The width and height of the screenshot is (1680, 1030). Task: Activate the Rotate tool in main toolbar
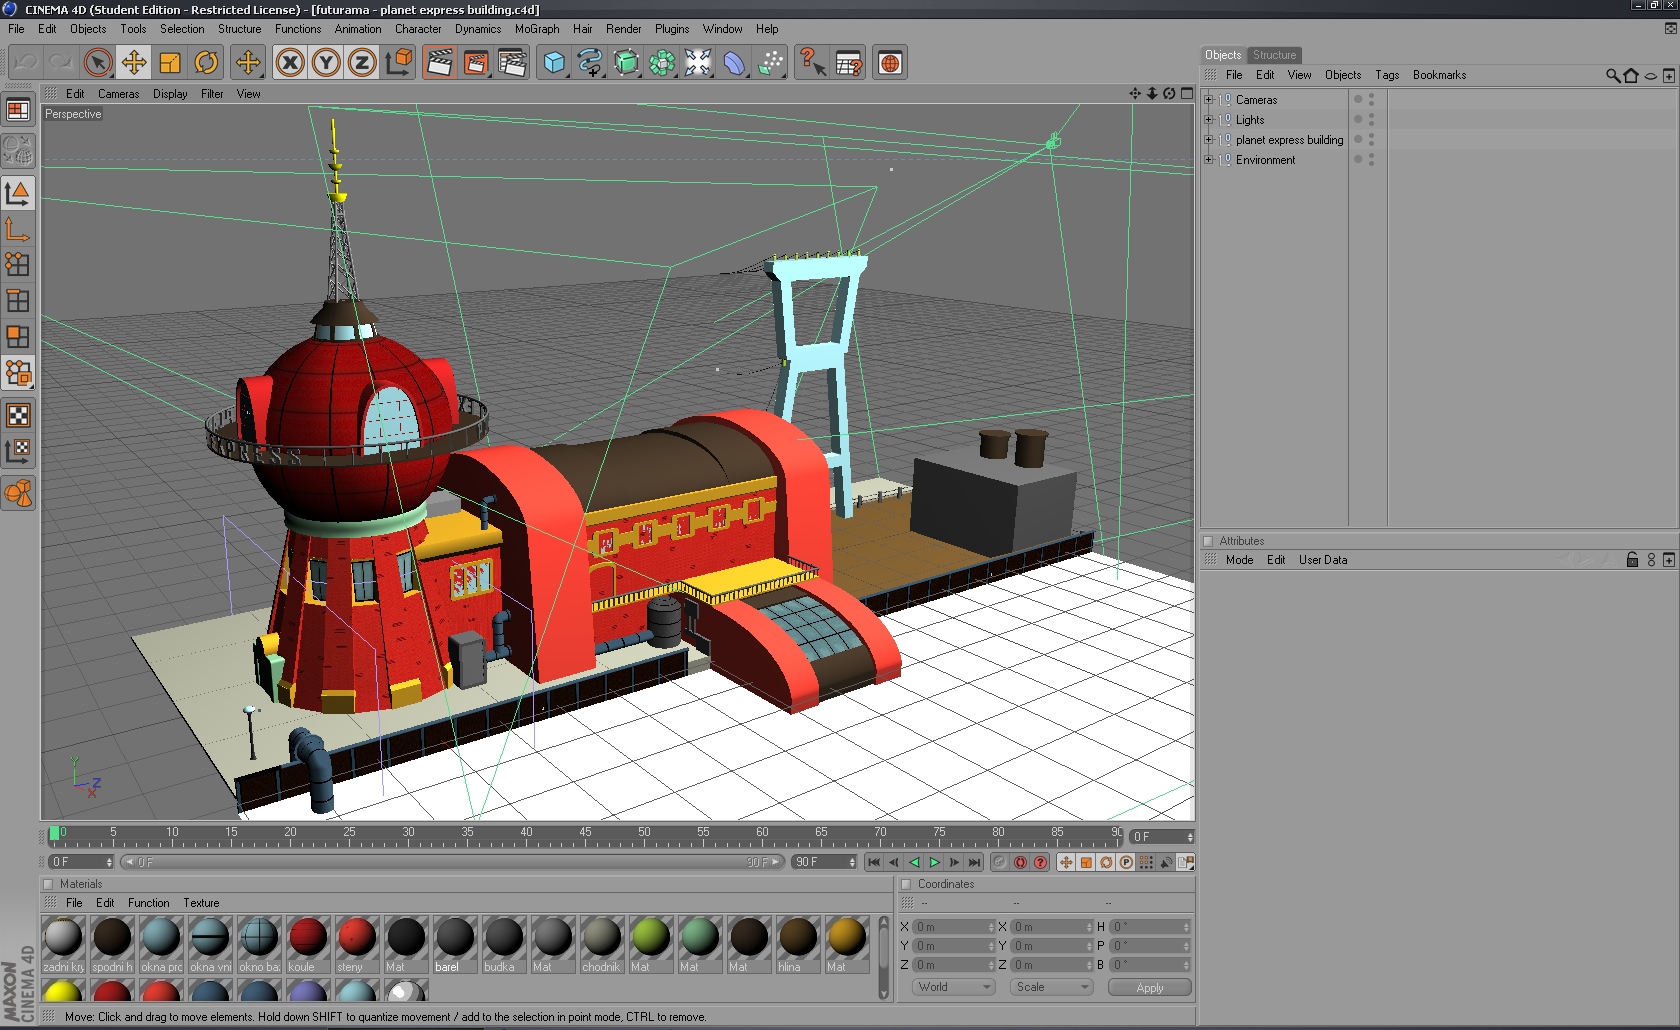click(x=206, y=63)
